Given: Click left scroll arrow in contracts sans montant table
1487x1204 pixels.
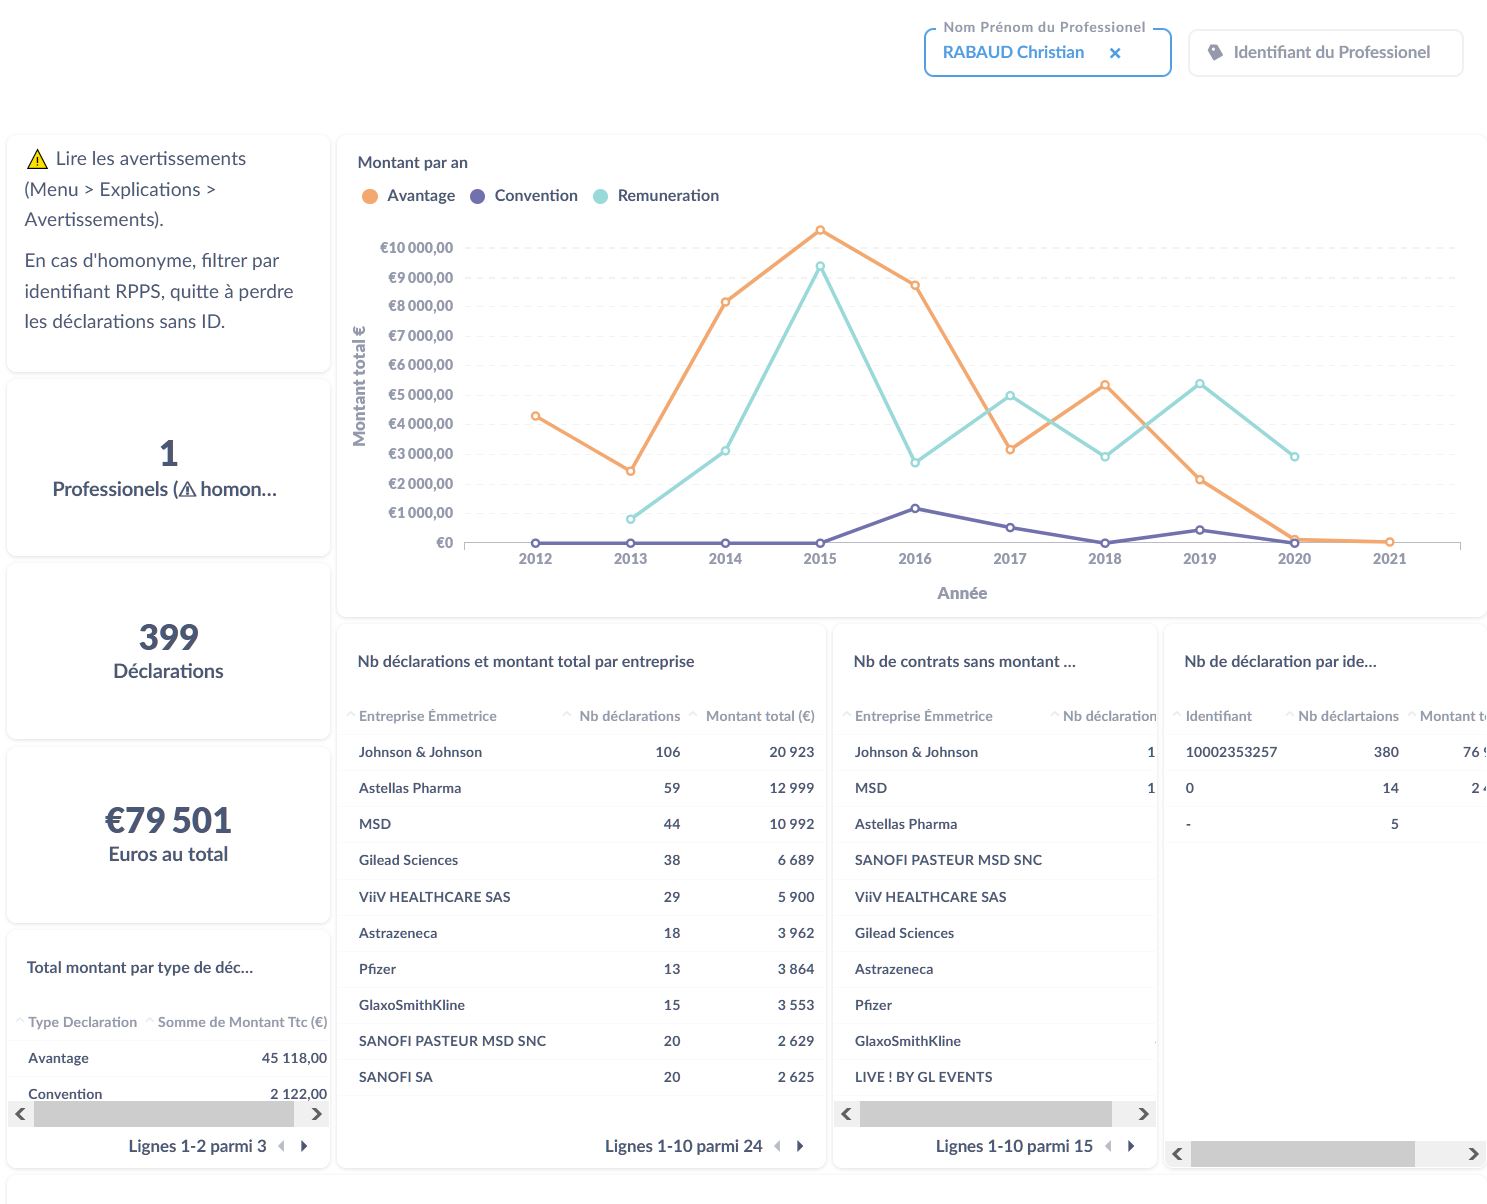Looking at the screenshot, I should click(847, 1114).
